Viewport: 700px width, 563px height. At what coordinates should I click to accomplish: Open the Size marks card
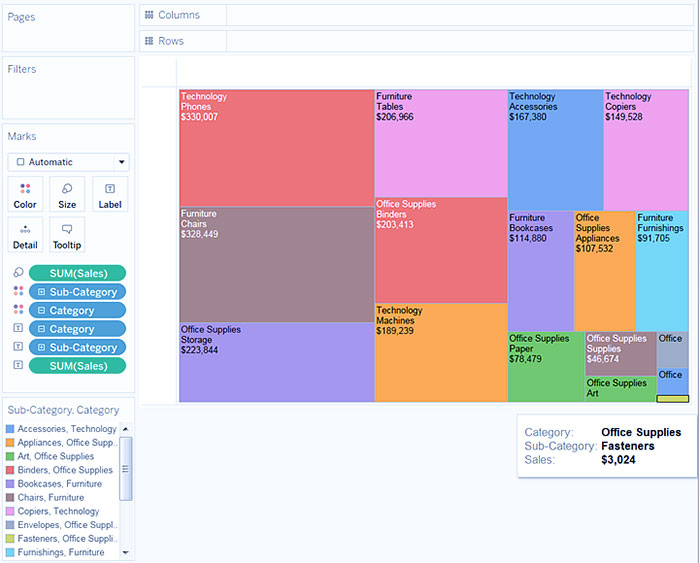(x=67, y=194)
